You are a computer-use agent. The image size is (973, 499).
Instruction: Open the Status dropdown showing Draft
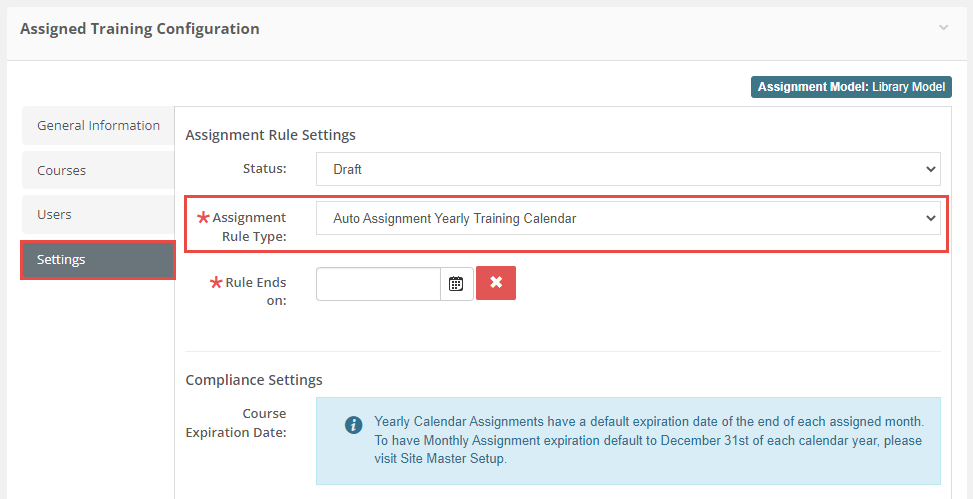[x=628, y=169]
